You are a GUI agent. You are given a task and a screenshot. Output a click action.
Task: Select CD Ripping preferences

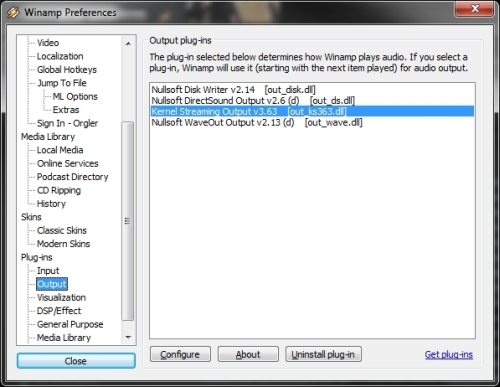(x=59, y=190)
